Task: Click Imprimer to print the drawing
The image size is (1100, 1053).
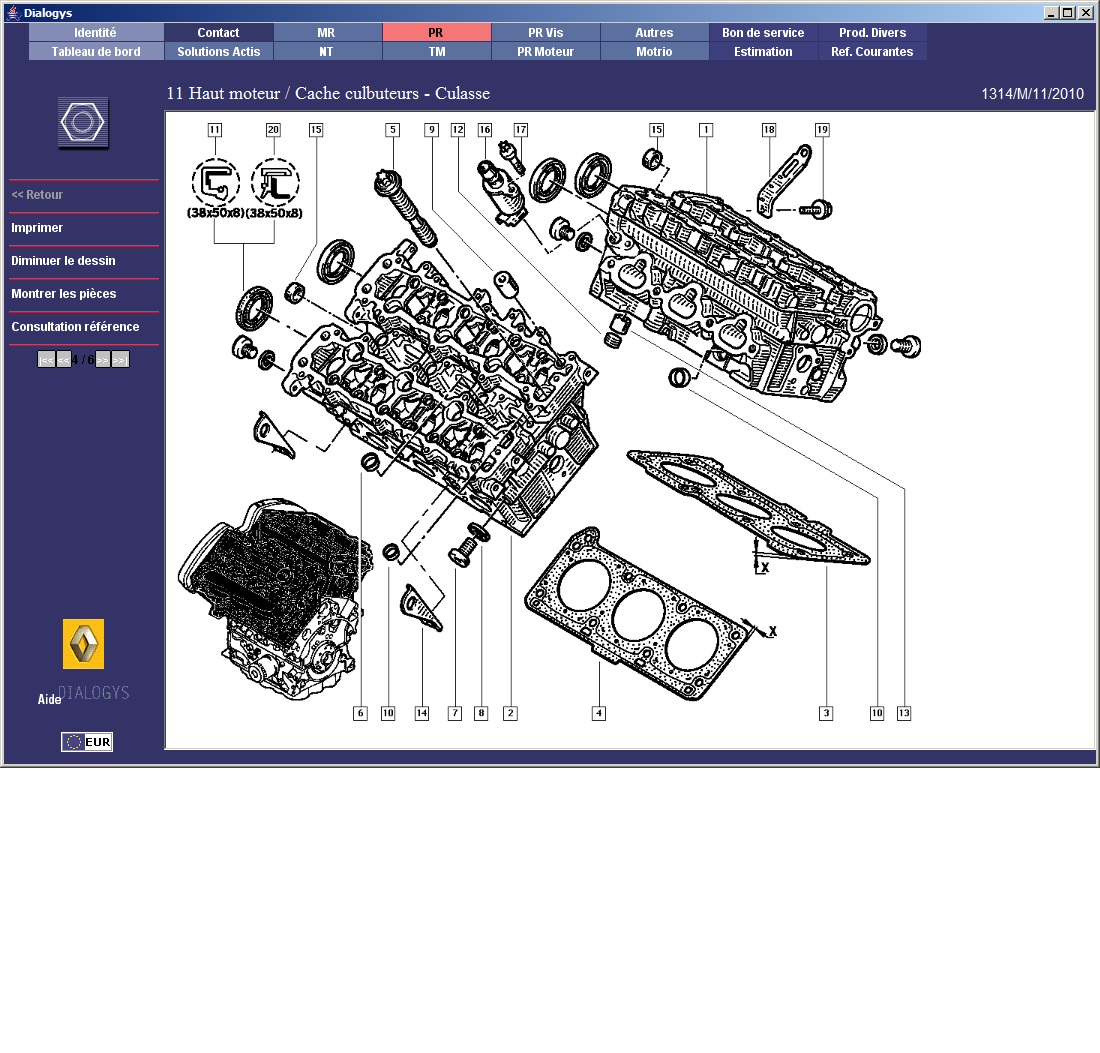Action: tap(37, 228)
